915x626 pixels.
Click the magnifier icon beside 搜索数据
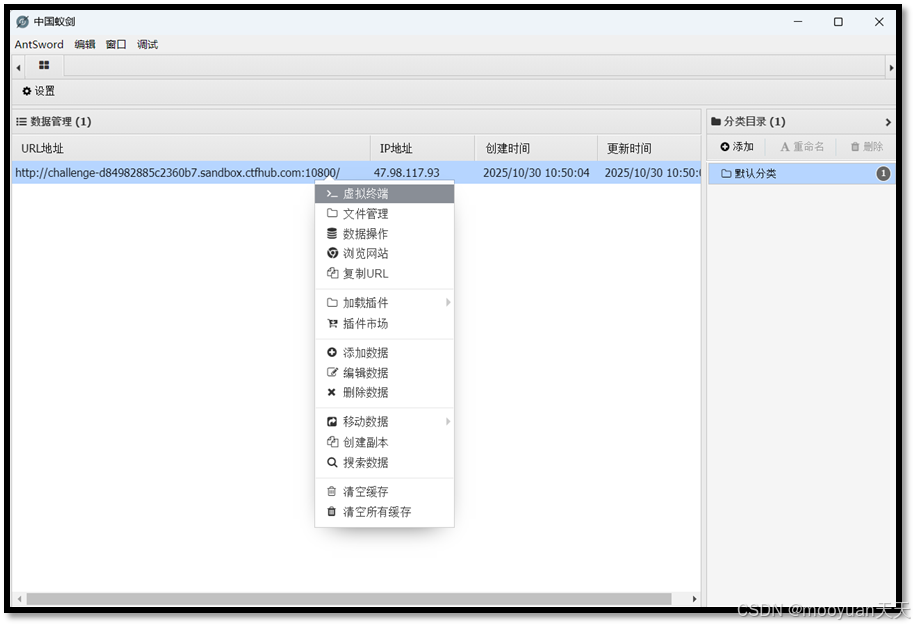(x=332, y=462)
